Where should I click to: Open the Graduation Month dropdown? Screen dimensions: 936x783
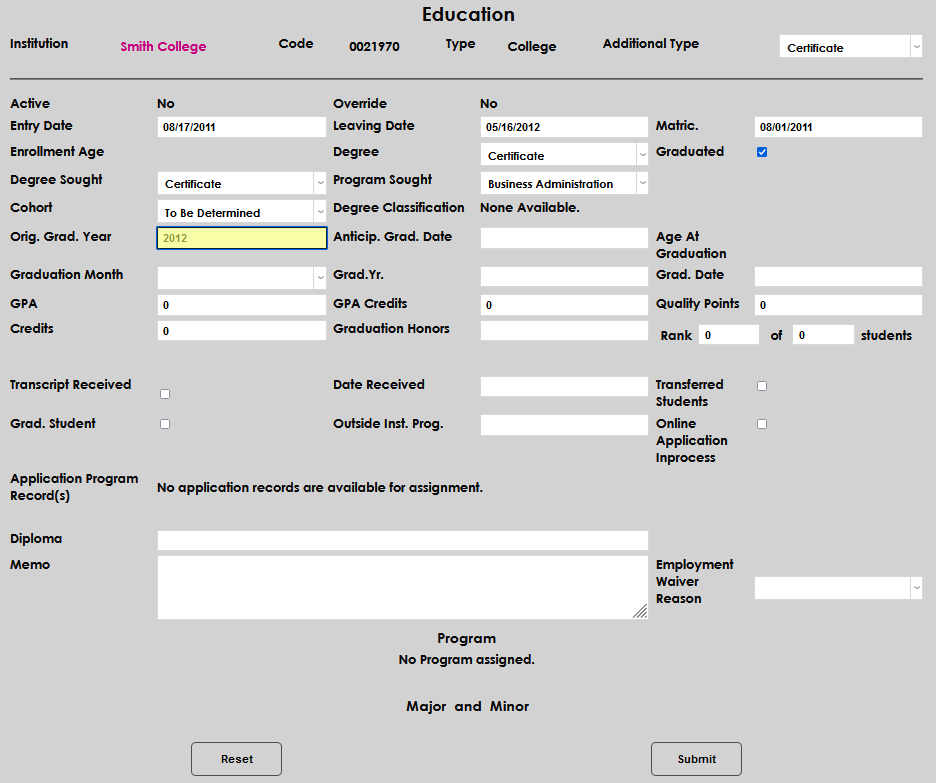[x=242, y=278]
